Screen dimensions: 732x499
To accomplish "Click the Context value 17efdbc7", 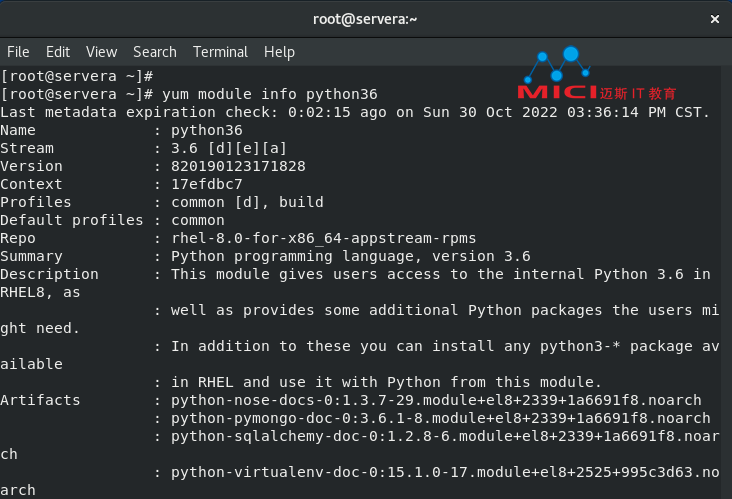I will pos(207,184).
